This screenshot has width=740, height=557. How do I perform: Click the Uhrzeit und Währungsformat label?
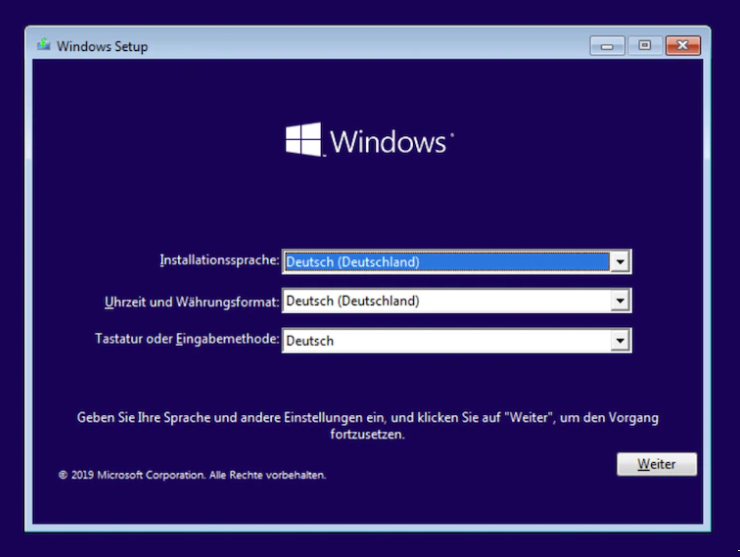coord(192,302)
